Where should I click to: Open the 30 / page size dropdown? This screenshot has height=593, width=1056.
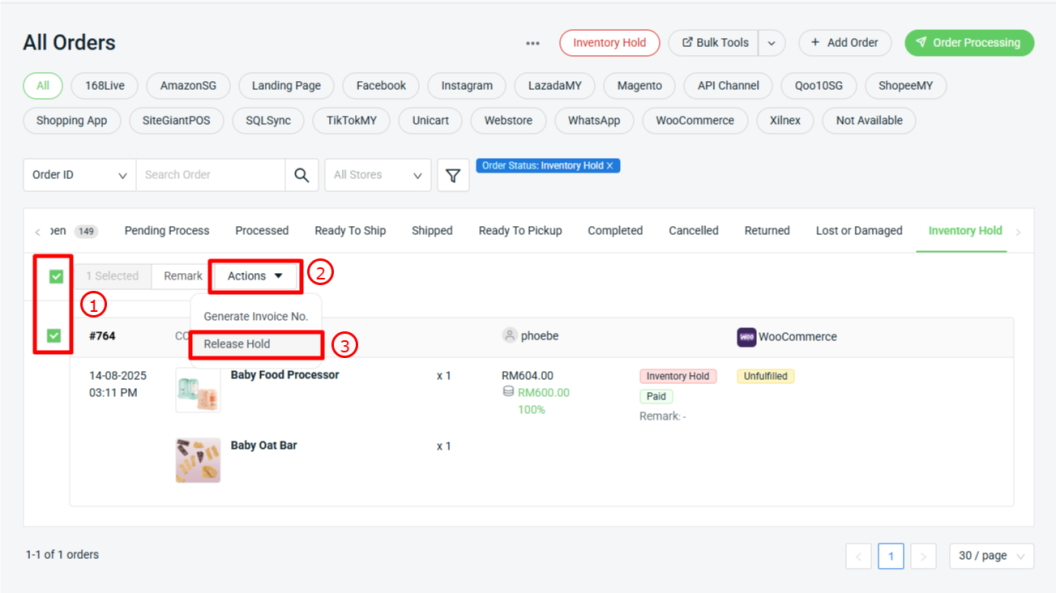pyautogui.click(x=991, y=556)
